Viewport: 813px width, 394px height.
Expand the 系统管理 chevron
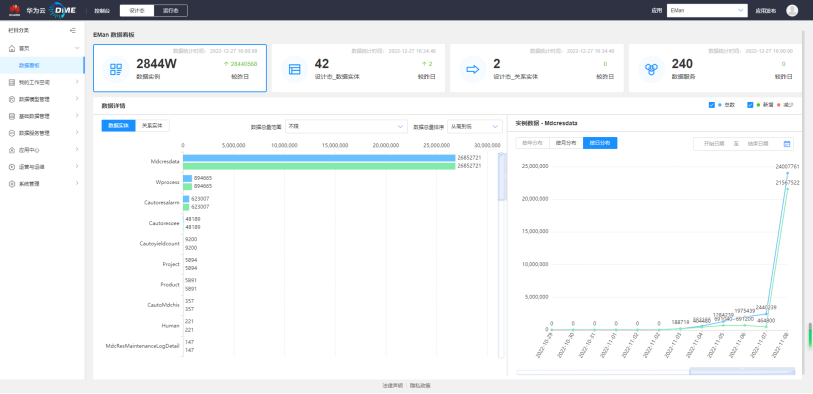tap(77, 184)
